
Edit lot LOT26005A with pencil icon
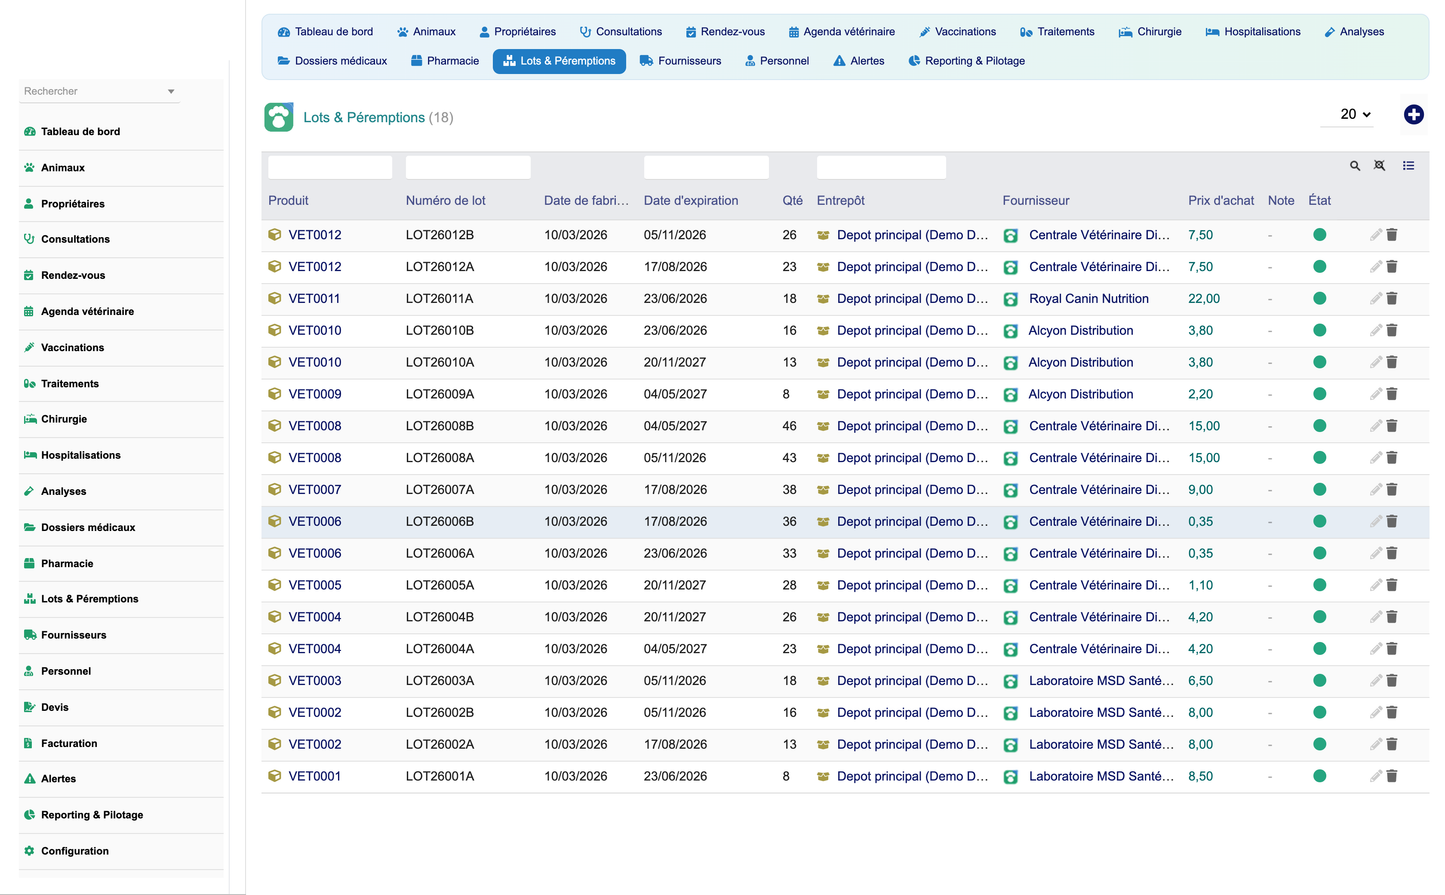pyautogui.click(x=1376, y=585)
